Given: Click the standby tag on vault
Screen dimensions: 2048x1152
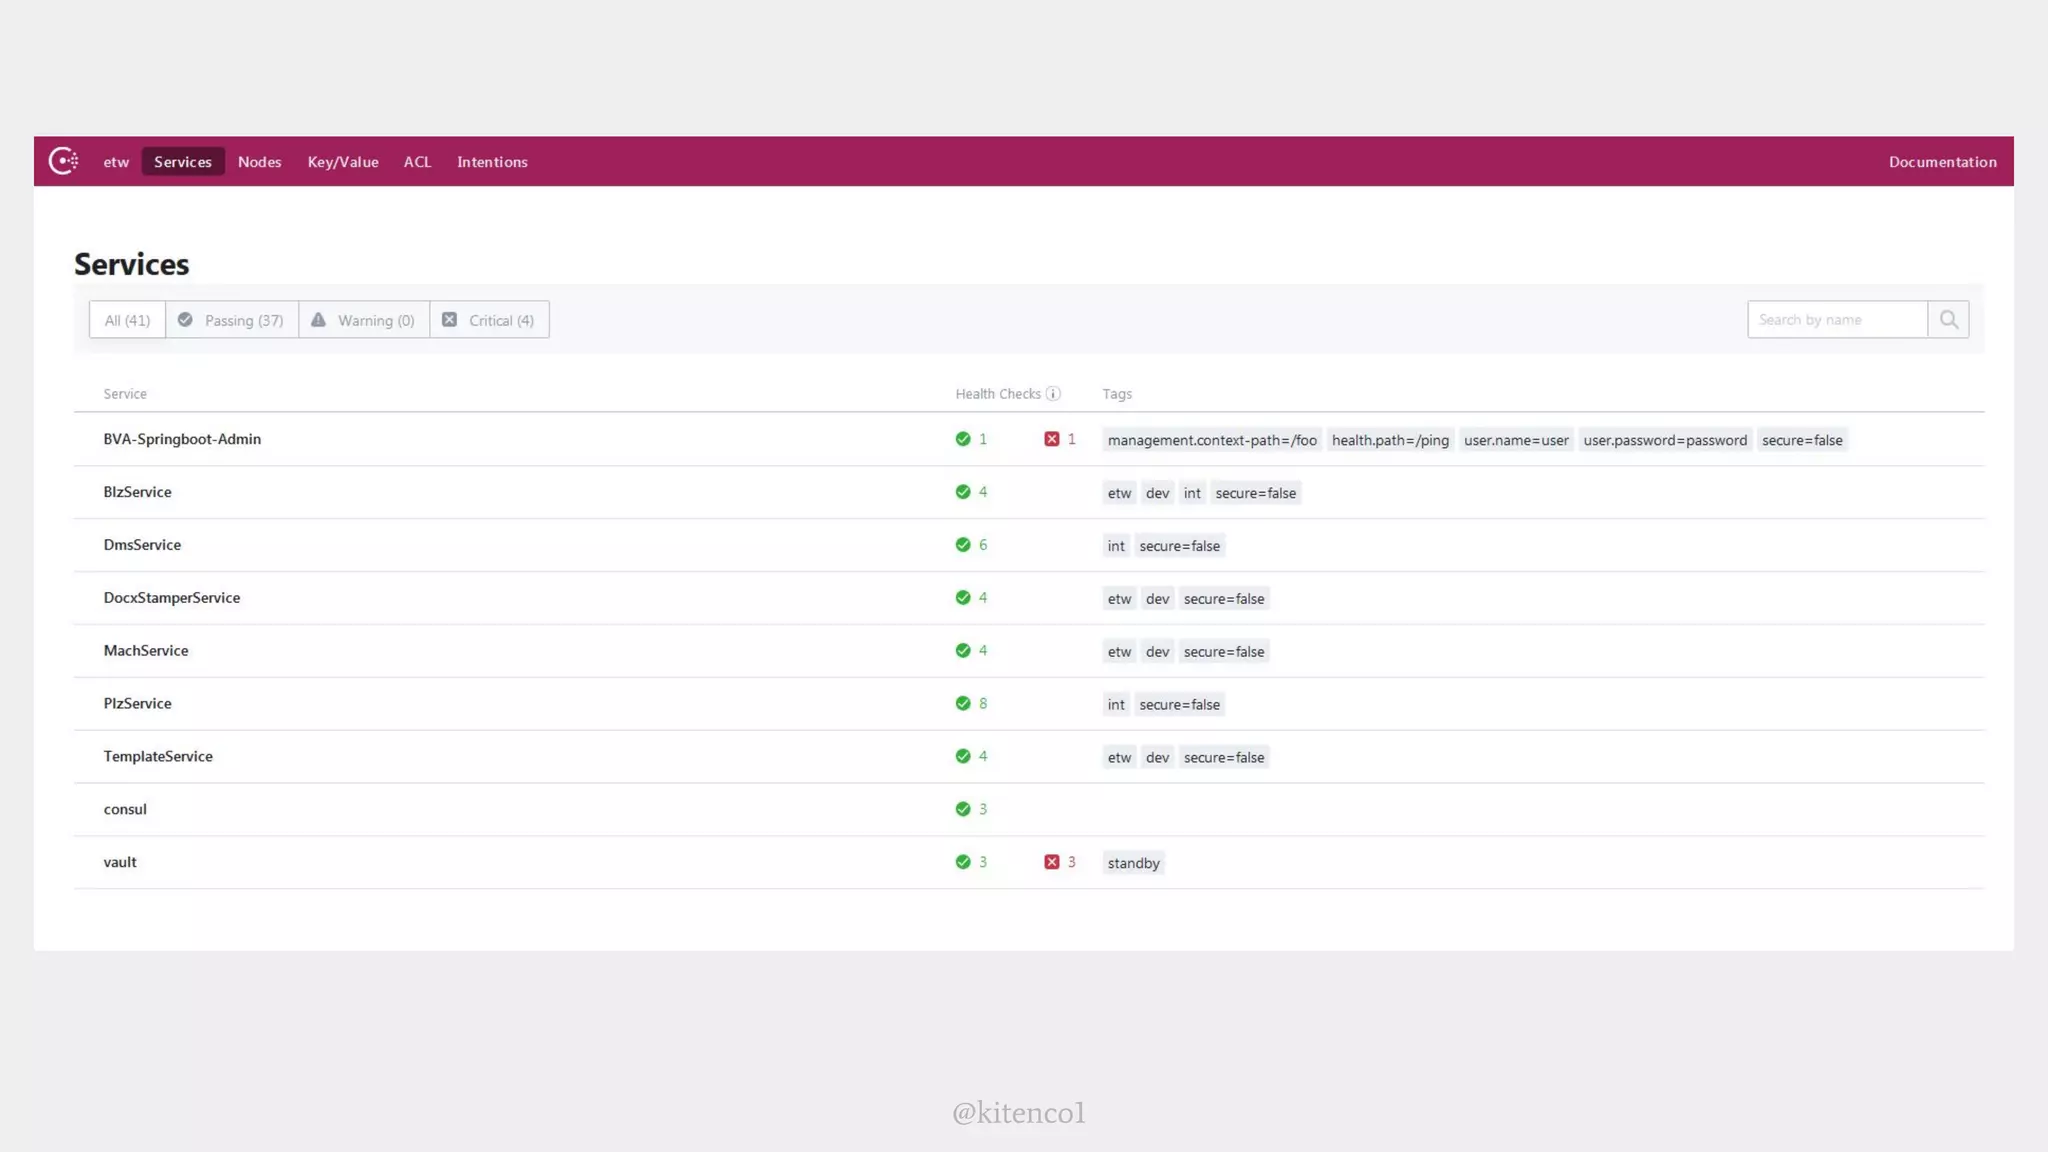Looking at the screenshot, I should click(x=1133, y=863).
